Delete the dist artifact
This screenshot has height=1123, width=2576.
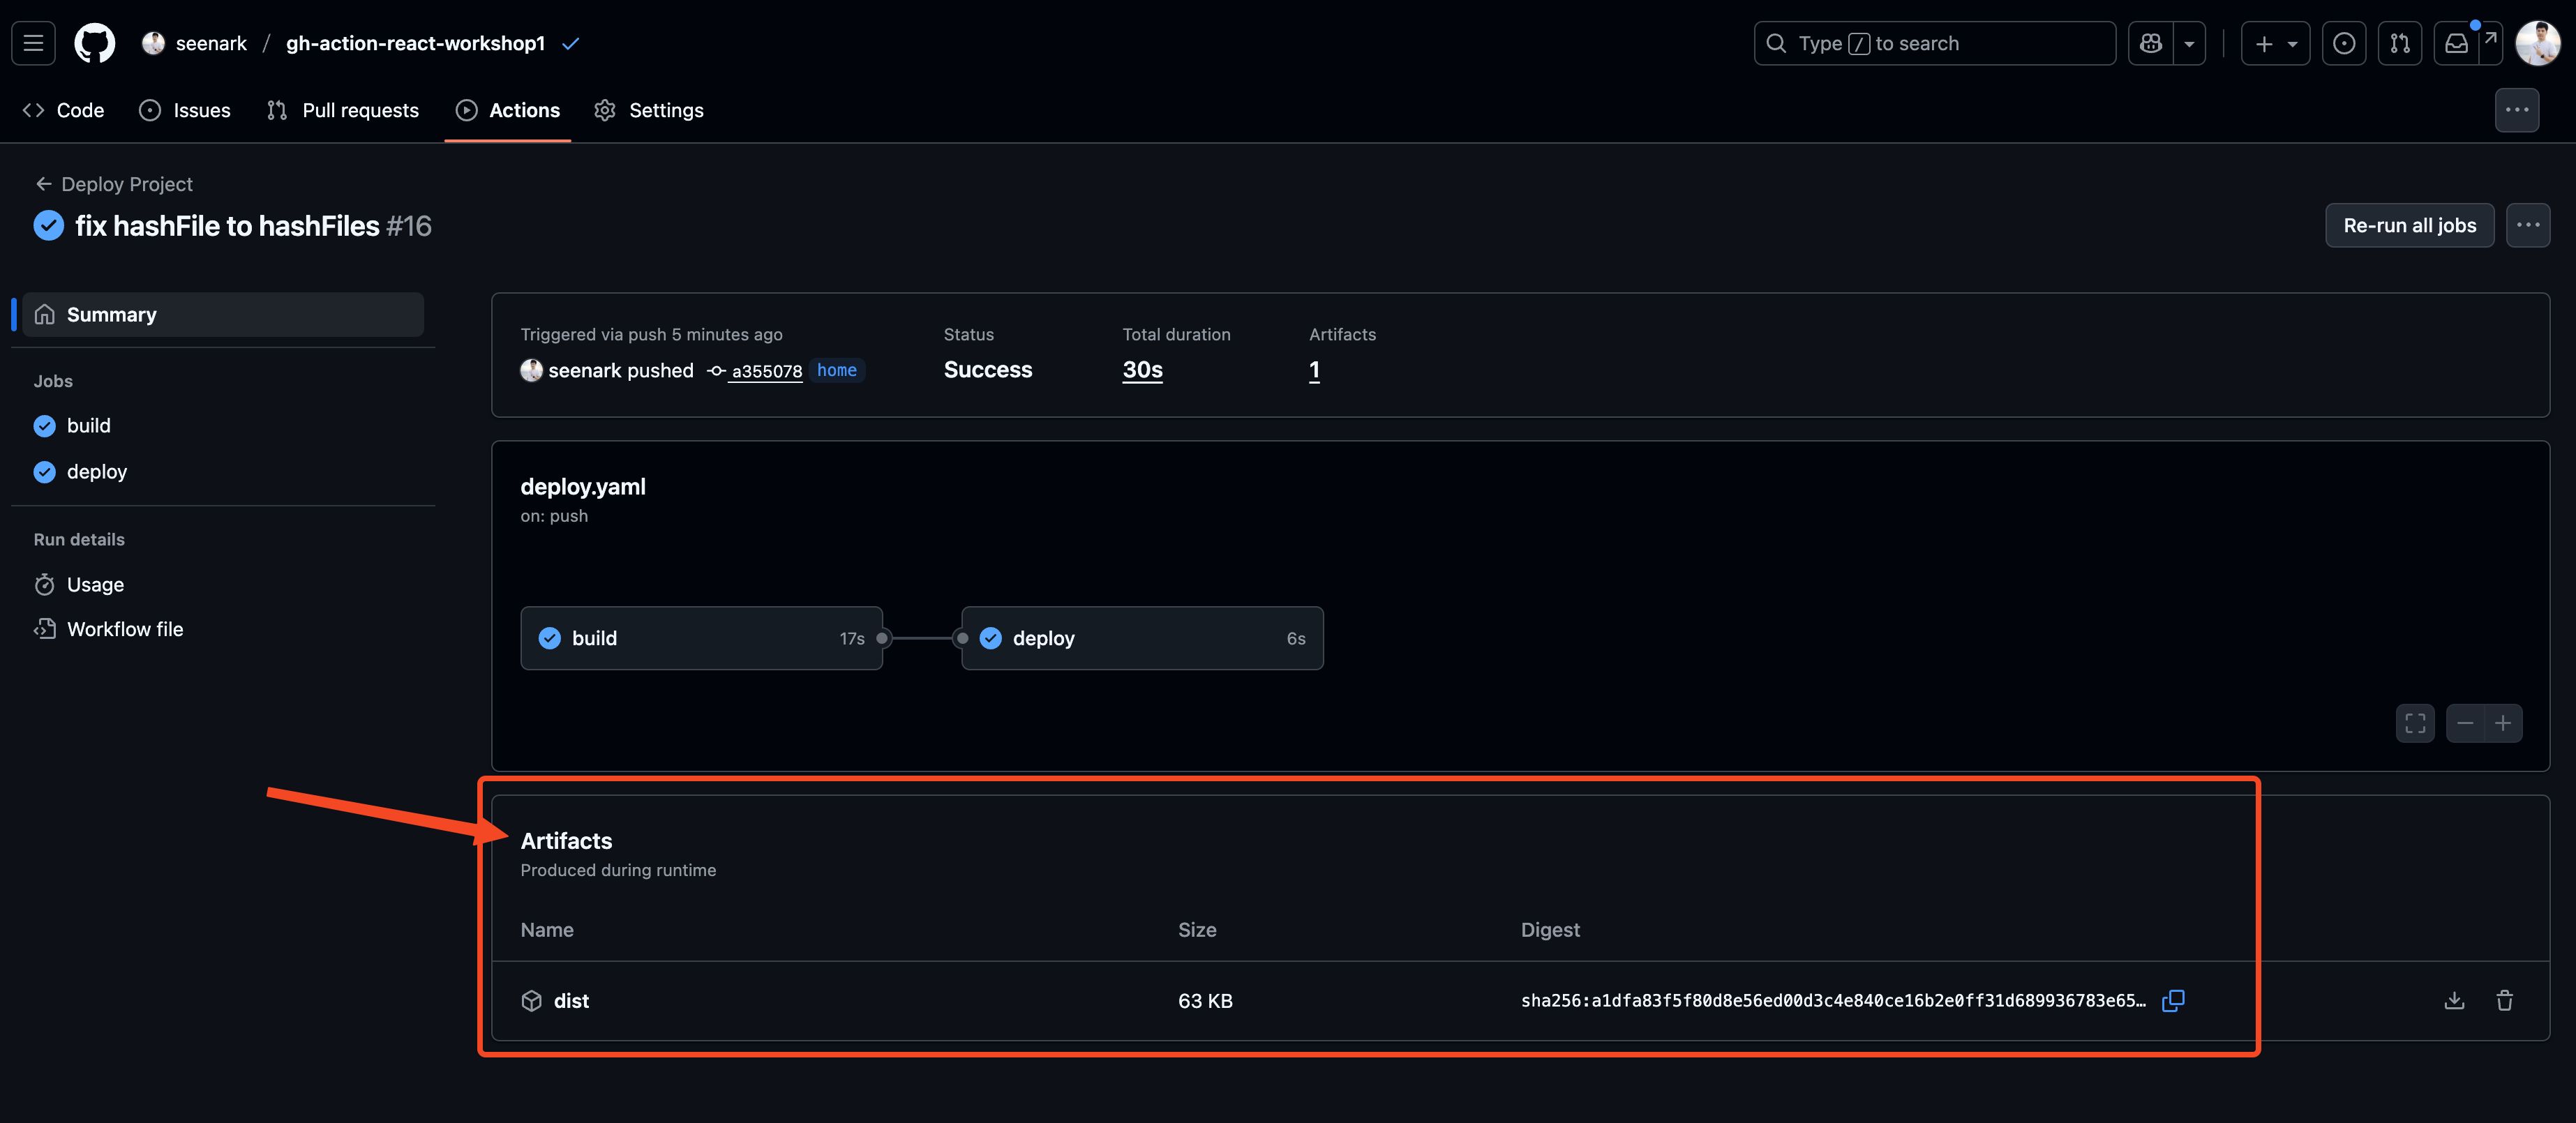pos(2504,1000)
